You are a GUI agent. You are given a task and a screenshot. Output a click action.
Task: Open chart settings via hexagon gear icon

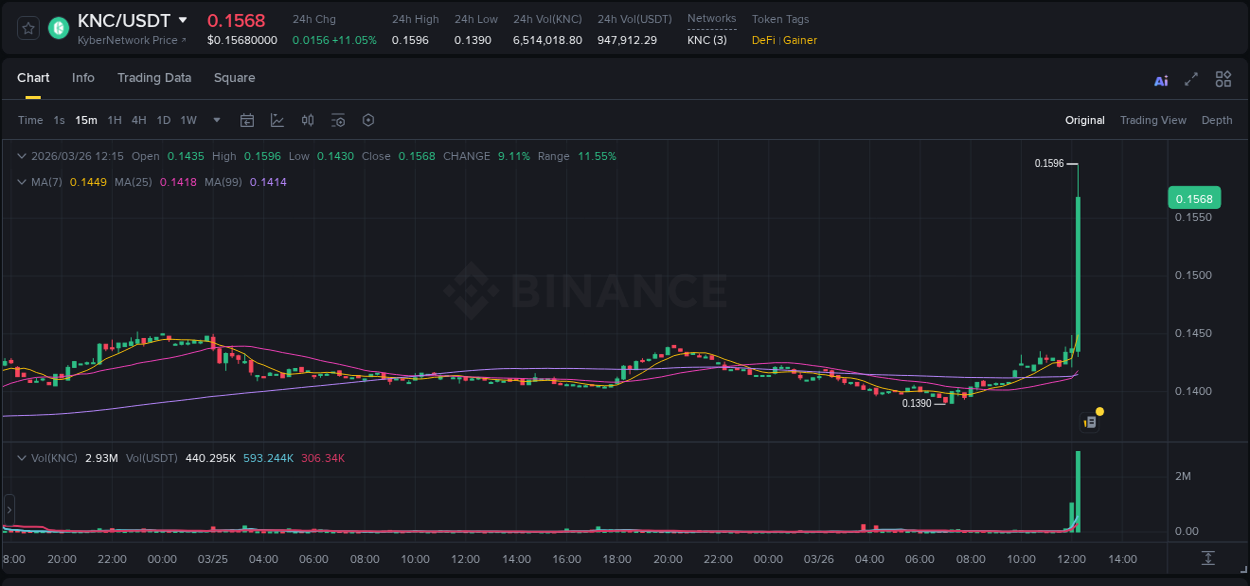368,120
